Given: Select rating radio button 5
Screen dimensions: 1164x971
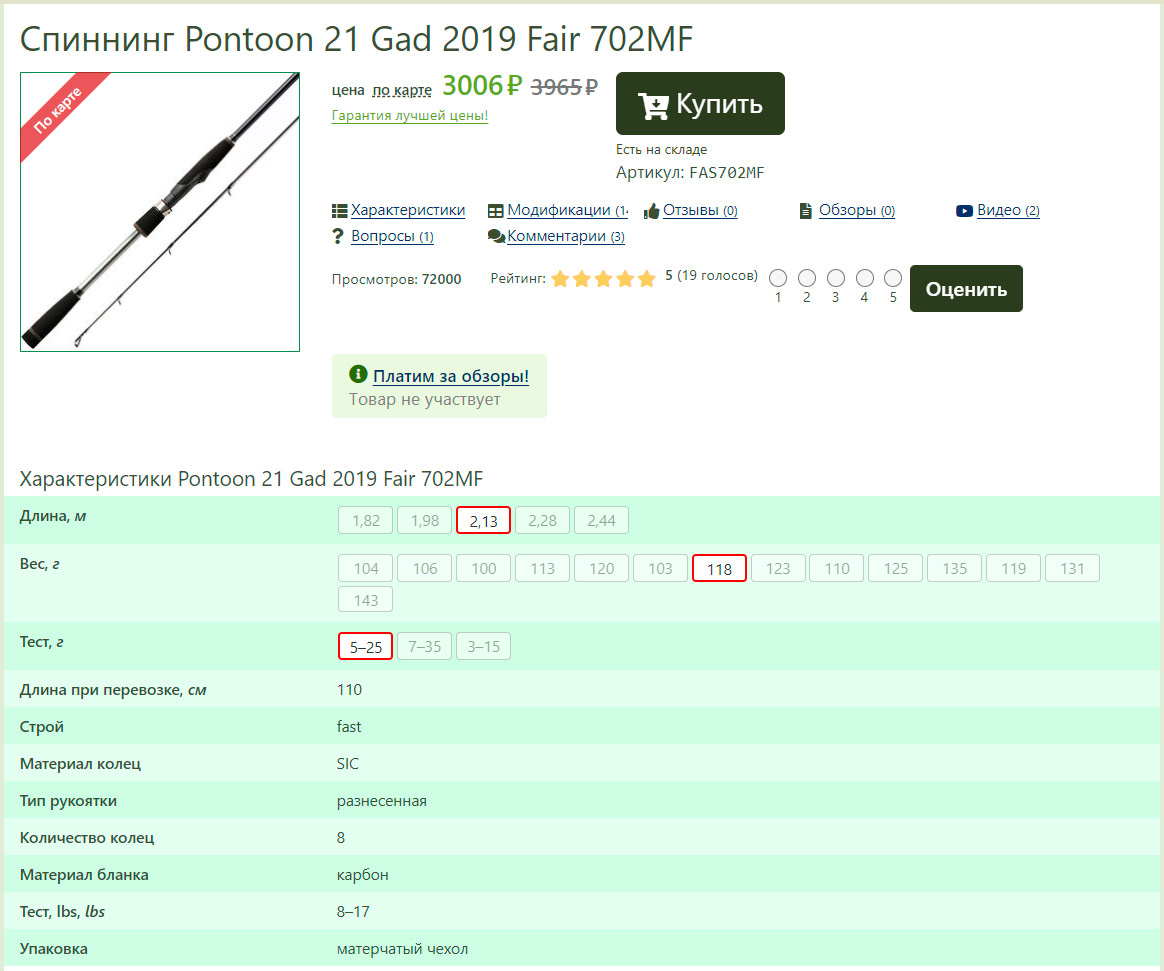Looking at the screenshot, I should pyautogui.click(x=893, y=278).
